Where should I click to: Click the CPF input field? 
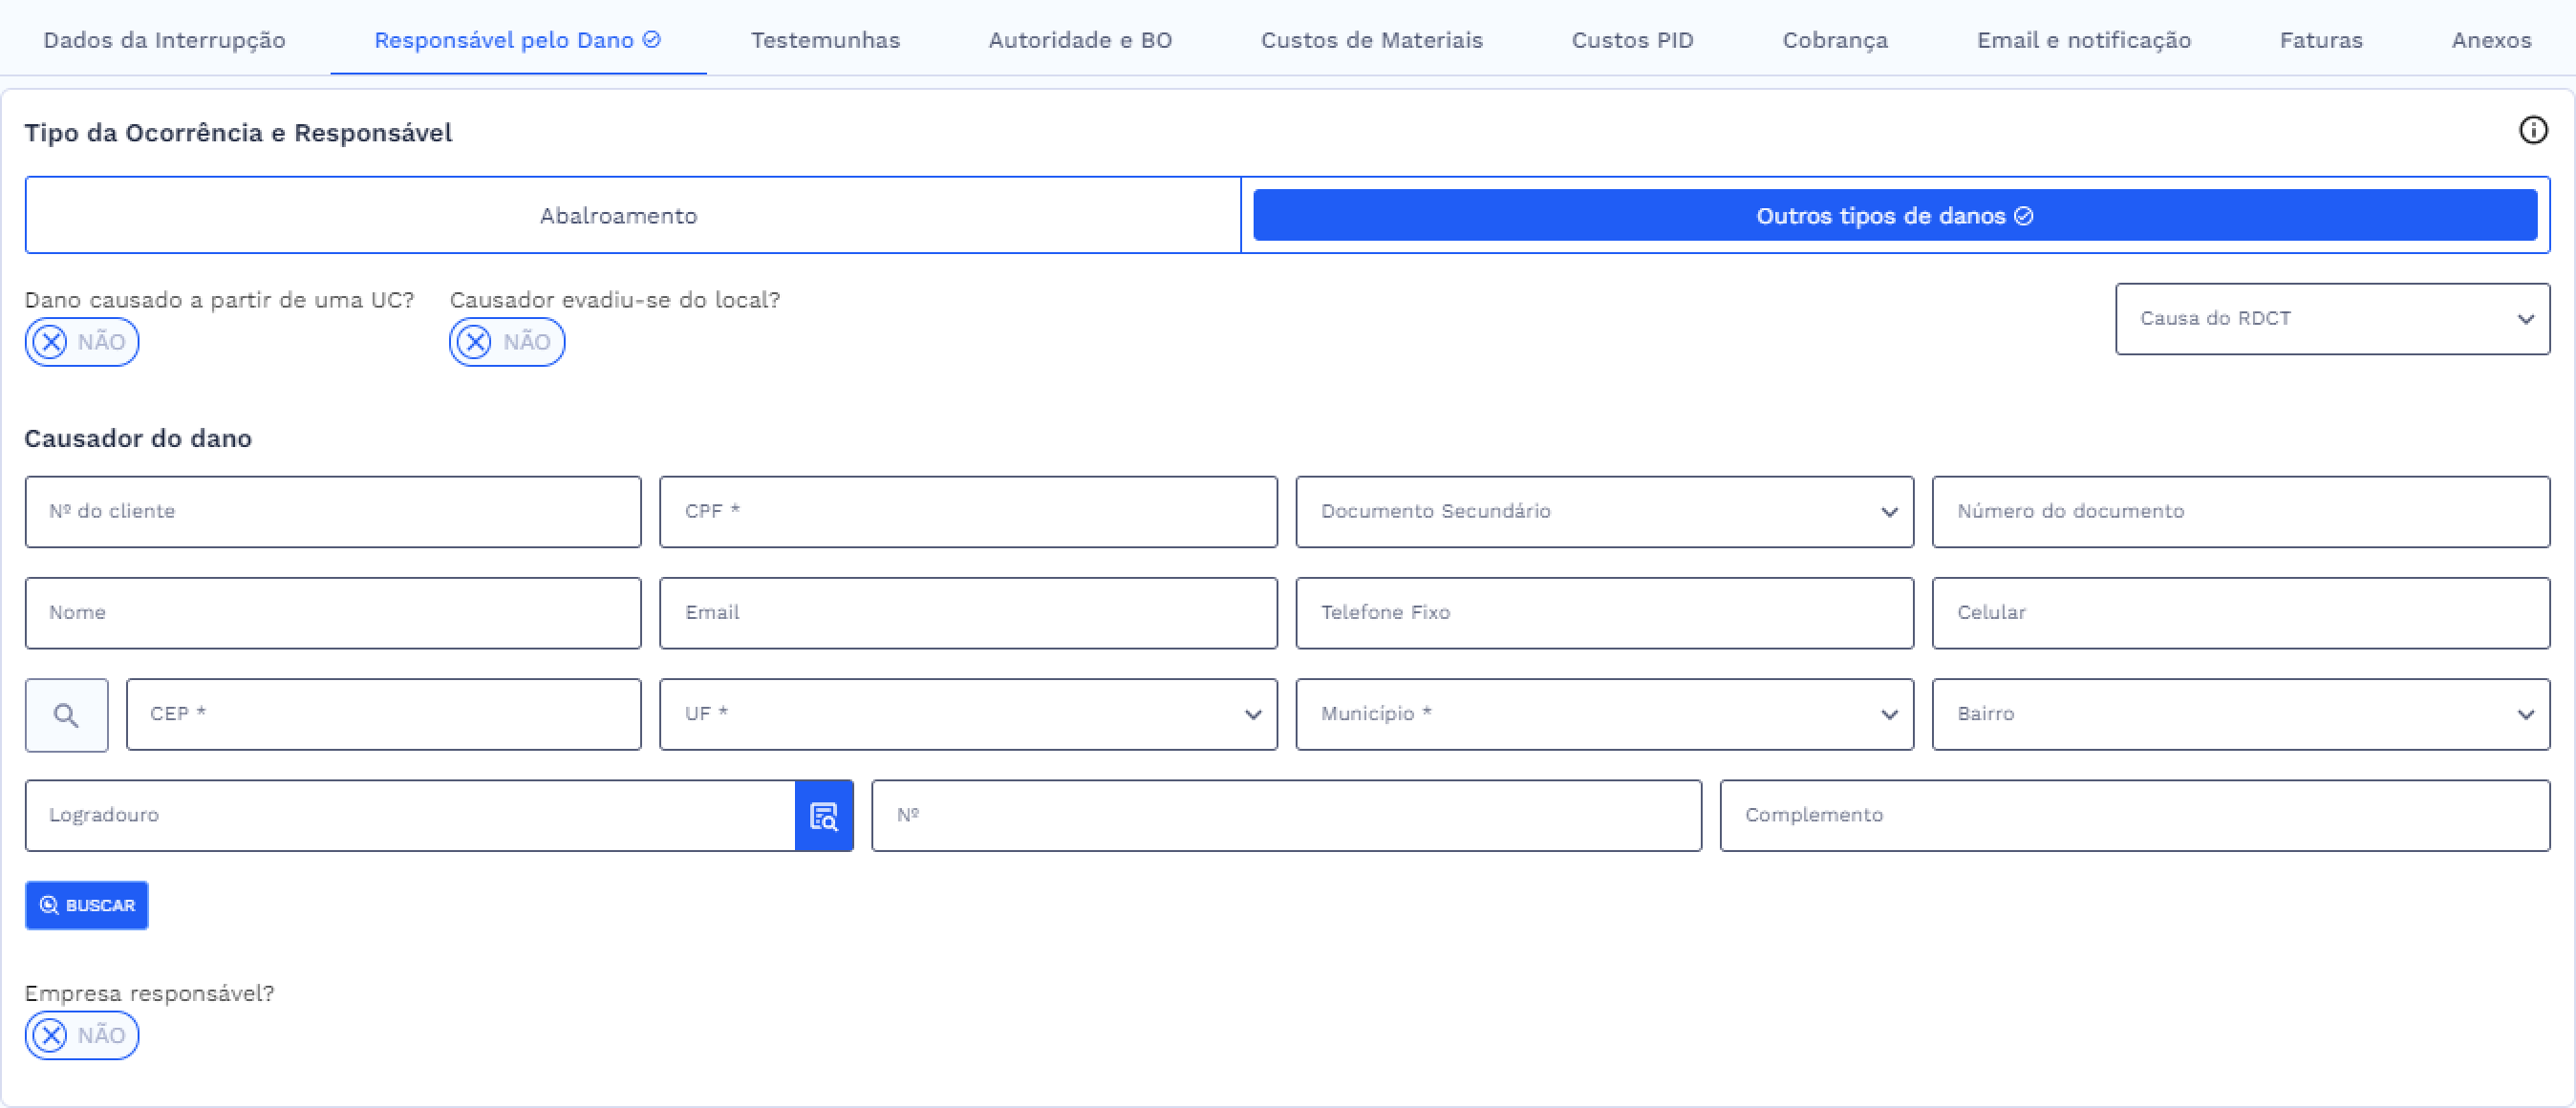(967, 512)
